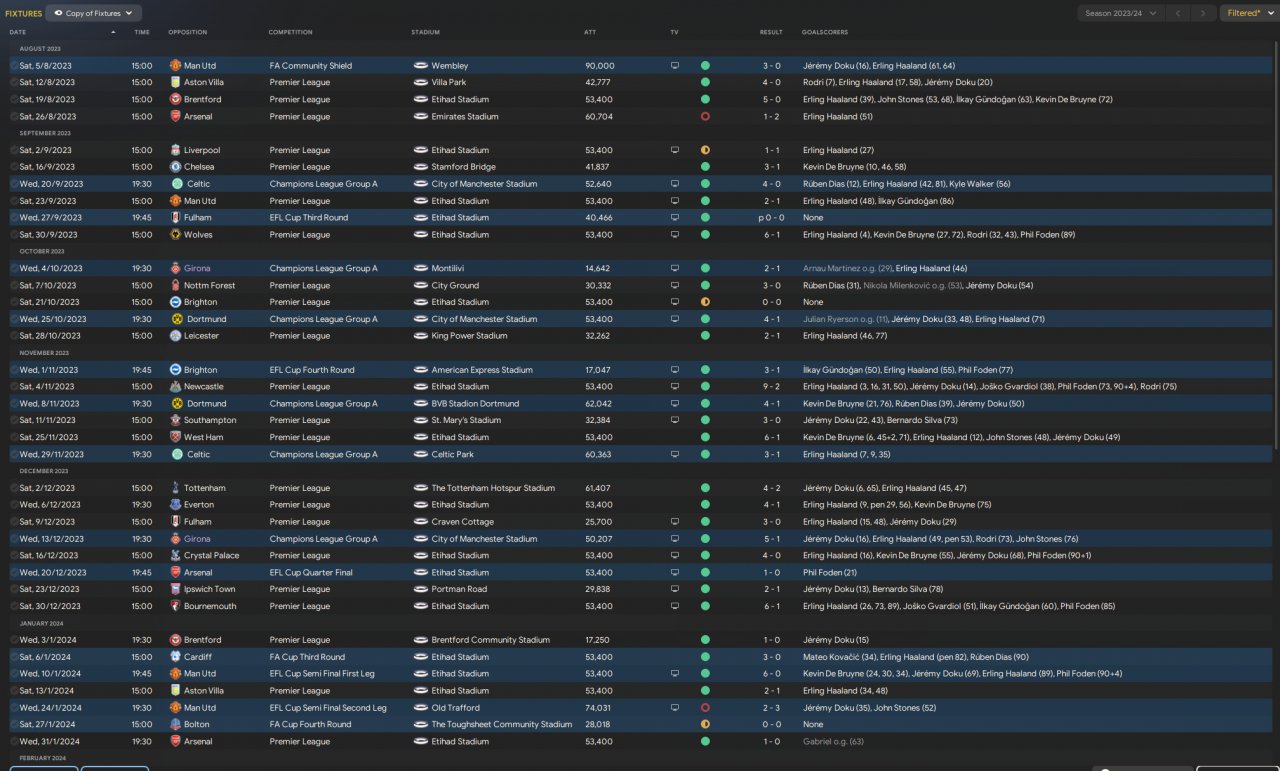Click the Southampton club badge
This screenshot has width=1280, height=771.
(x=175, y=421)
